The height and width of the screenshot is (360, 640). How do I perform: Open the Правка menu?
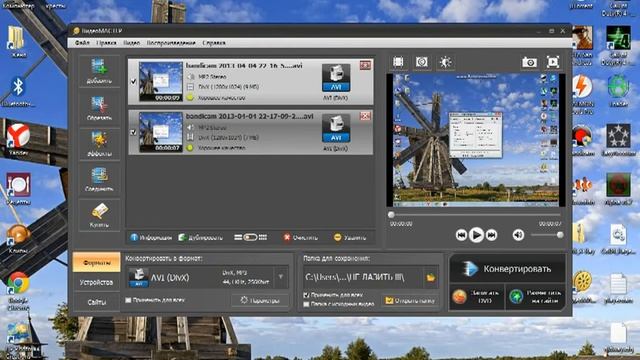106,42
